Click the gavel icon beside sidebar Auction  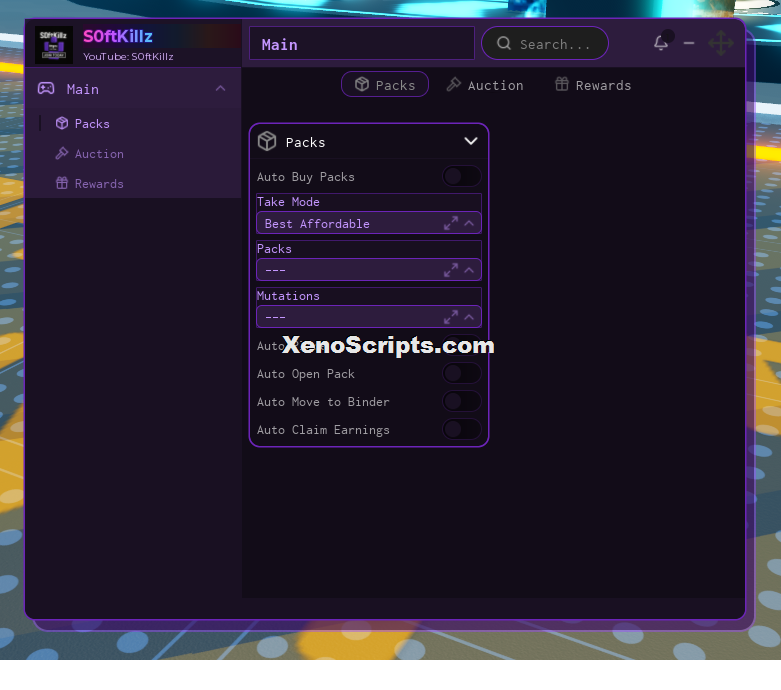click(62, 153)
